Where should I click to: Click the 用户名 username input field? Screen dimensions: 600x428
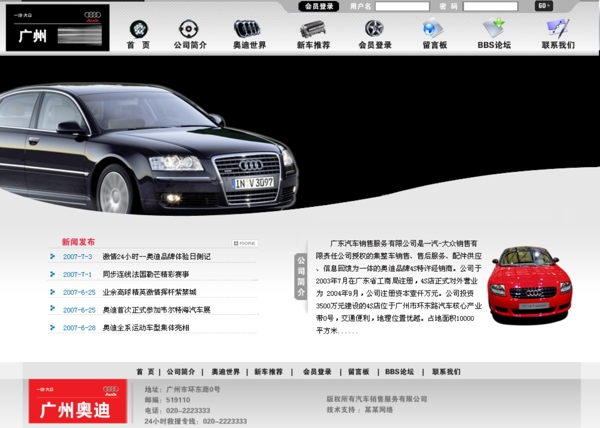click(402, 6)
